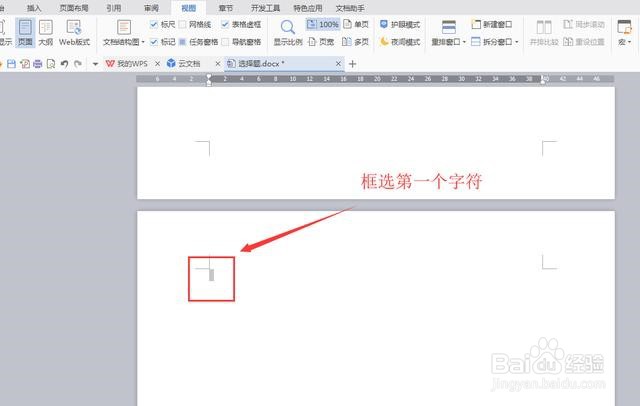Expand the 宏 macro dropdown arrow
The image size is (640, 406).
pyautogui.click(x=629, y=42)
